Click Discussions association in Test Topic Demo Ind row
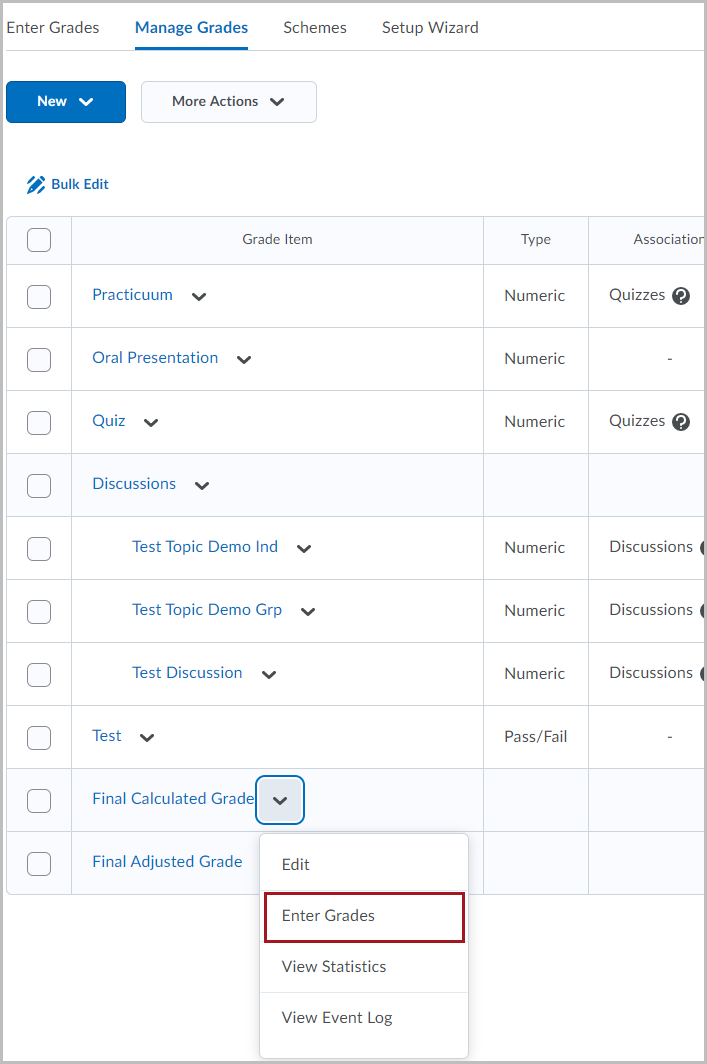This screenshot has width=707, height=1064. (x=651, y=547)
